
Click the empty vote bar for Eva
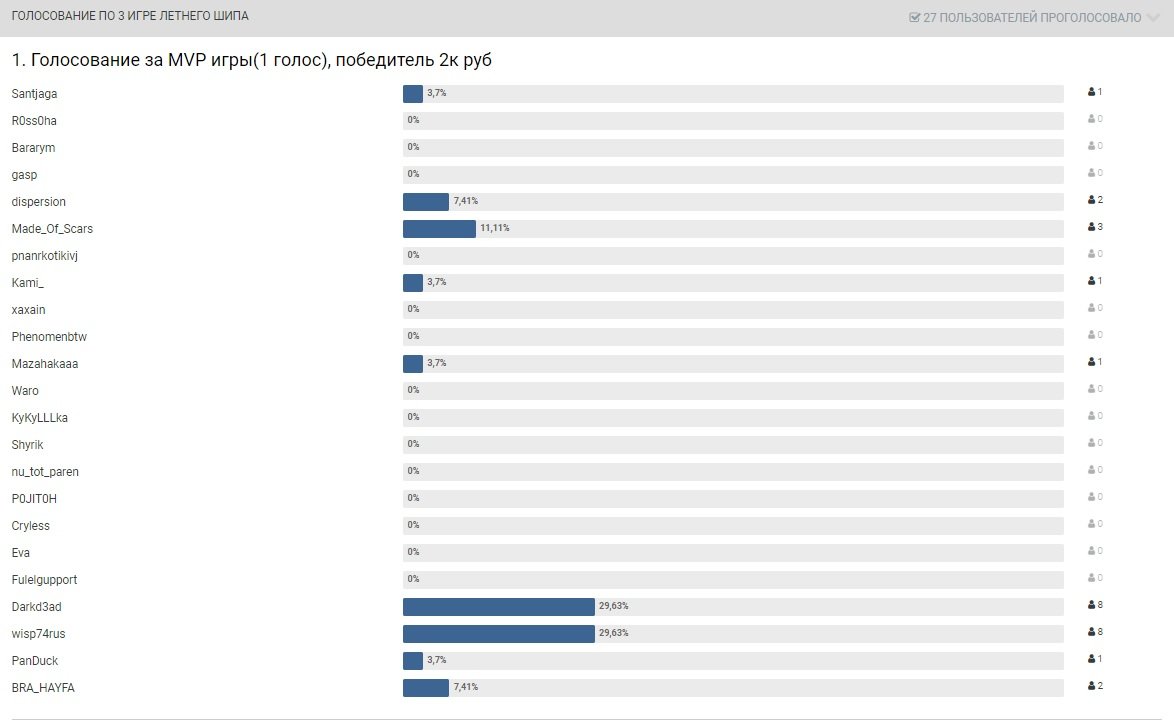(733, 552)
